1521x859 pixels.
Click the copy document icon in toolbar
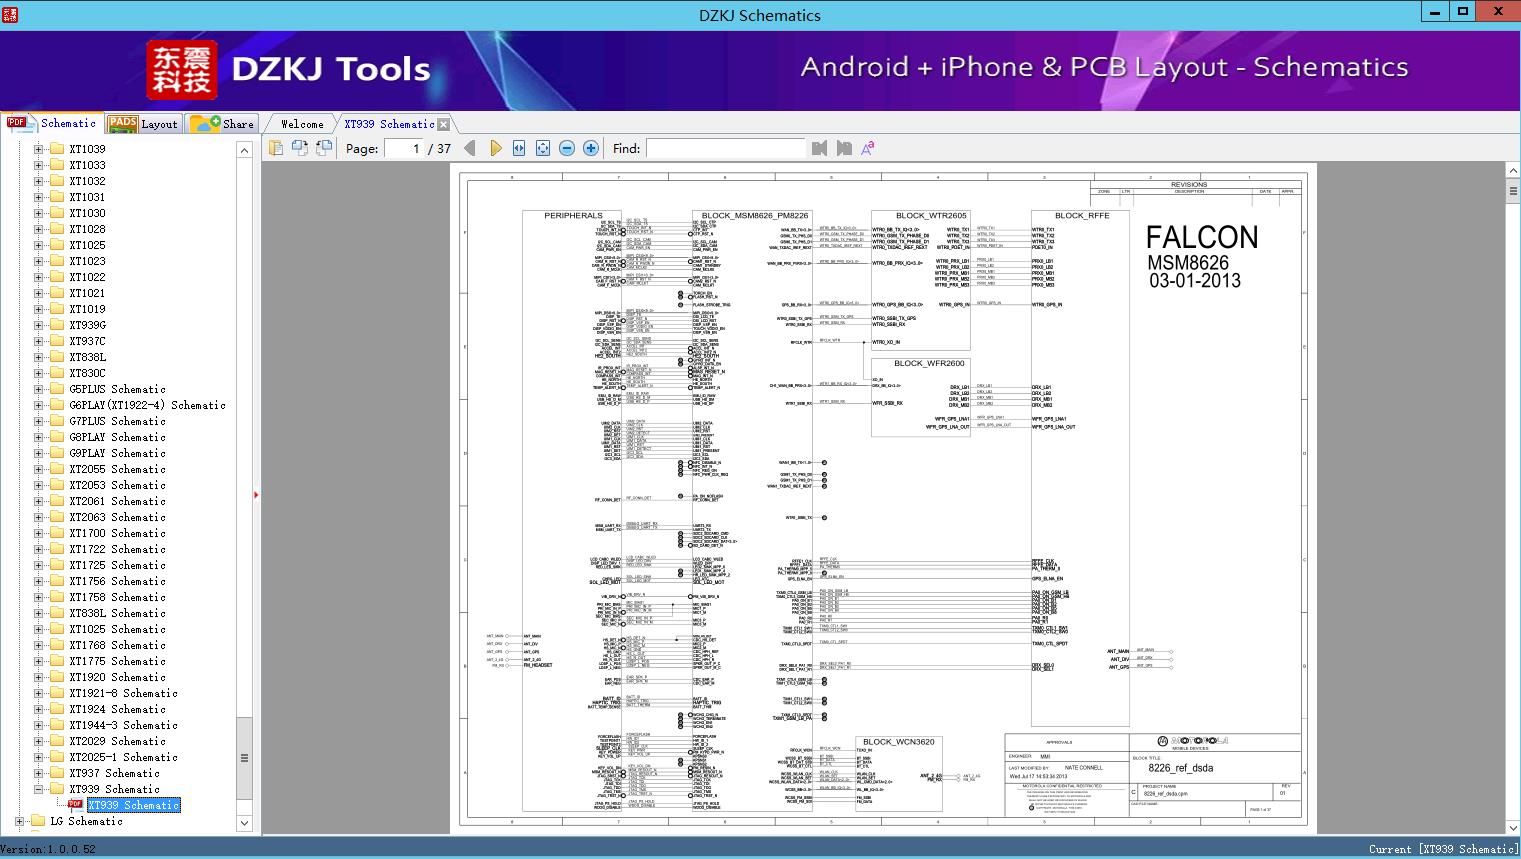(276, 148)
